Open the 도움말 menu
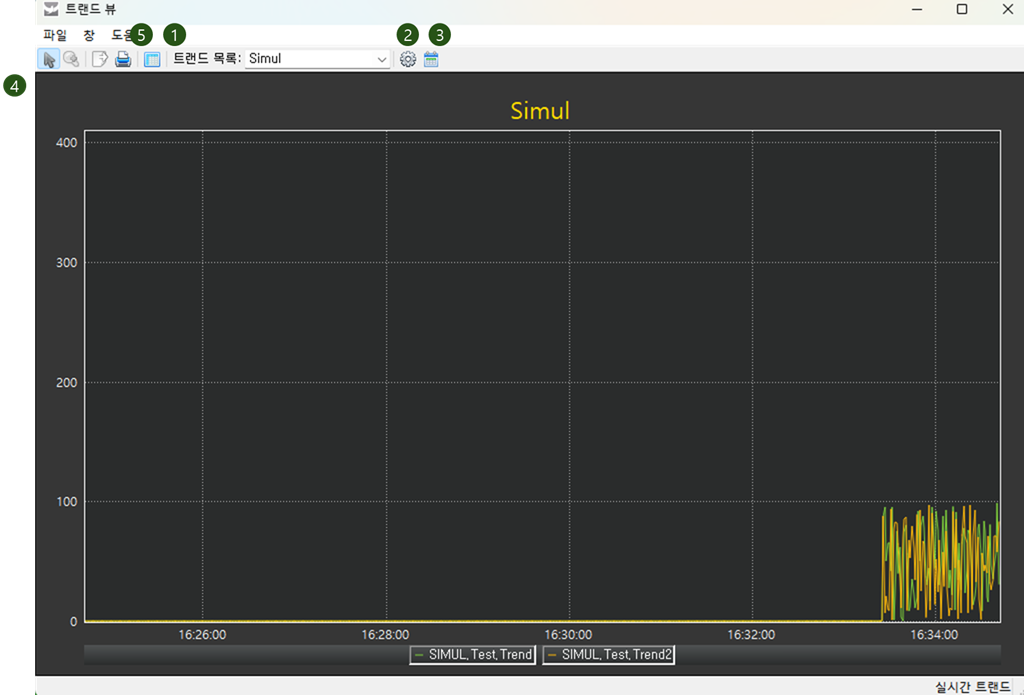This screenshot has height=695, width=1024. click(x=121, y=34)
